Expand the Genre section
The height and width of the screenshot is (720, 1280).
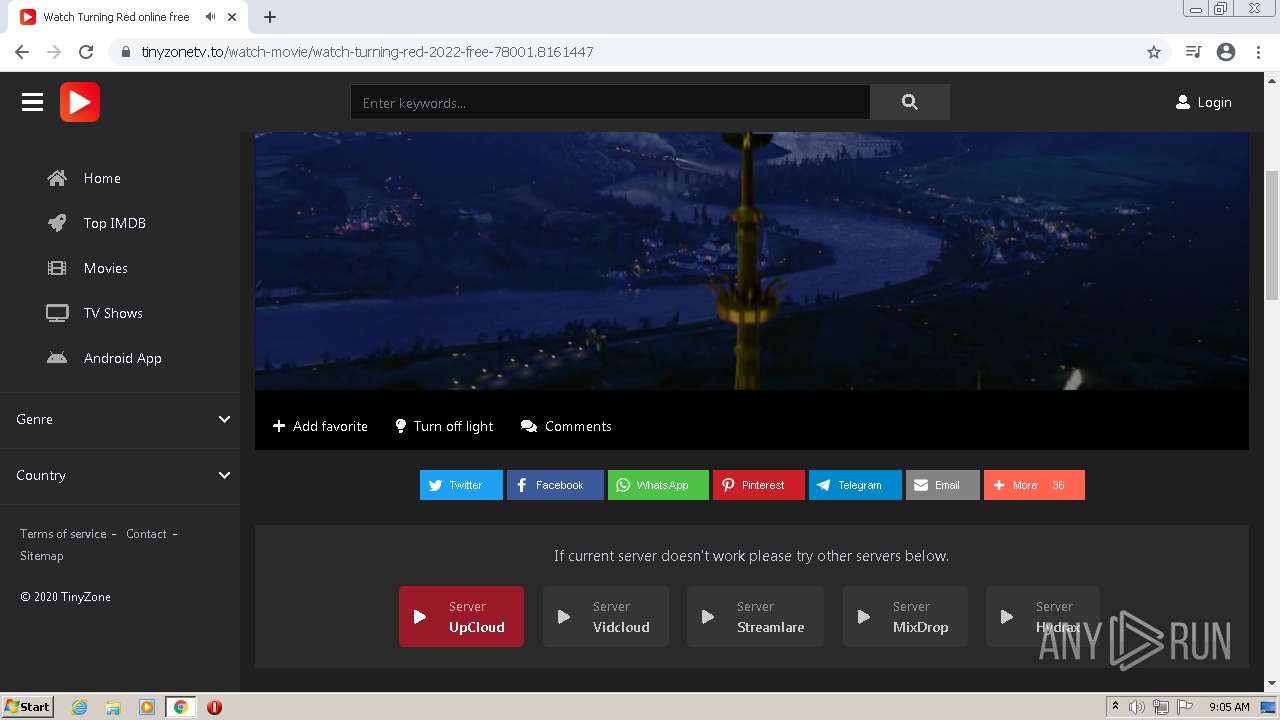coord(120,419)
